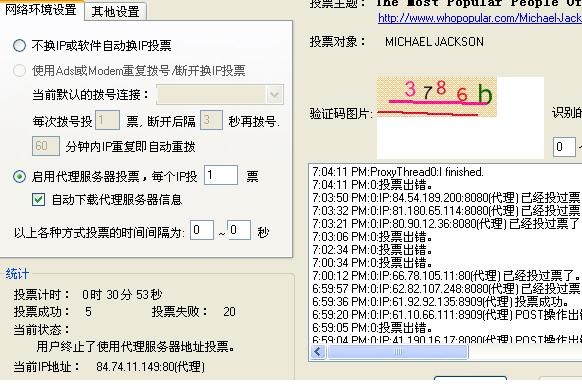Click the maximum vote interval field
Screen dimensions: 582x384
pyautogui.click(x=239, y=230)
